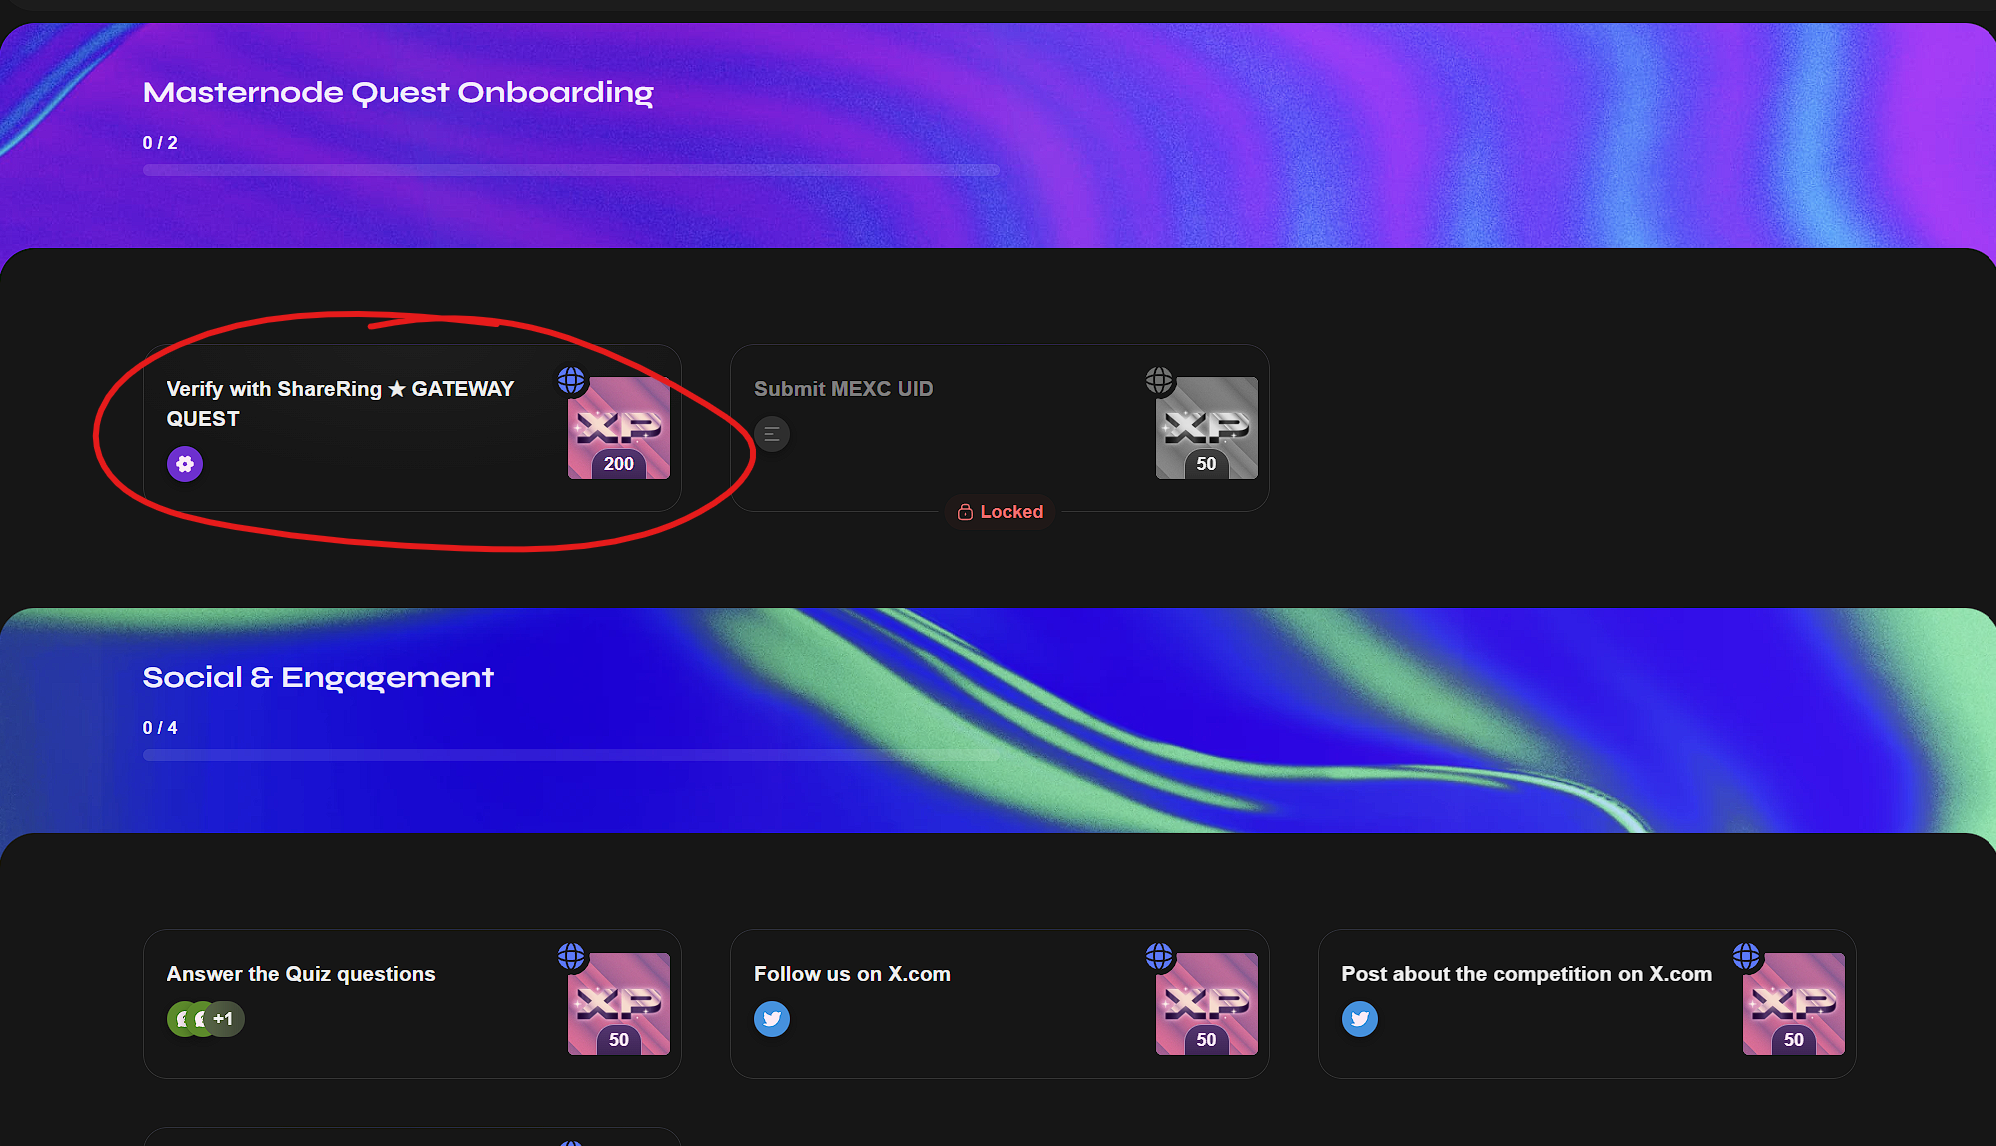The width and height of the screenshot is (1996, 1146).
Task: Open Post about the competition quest
Action: [x=1526, y=974]
